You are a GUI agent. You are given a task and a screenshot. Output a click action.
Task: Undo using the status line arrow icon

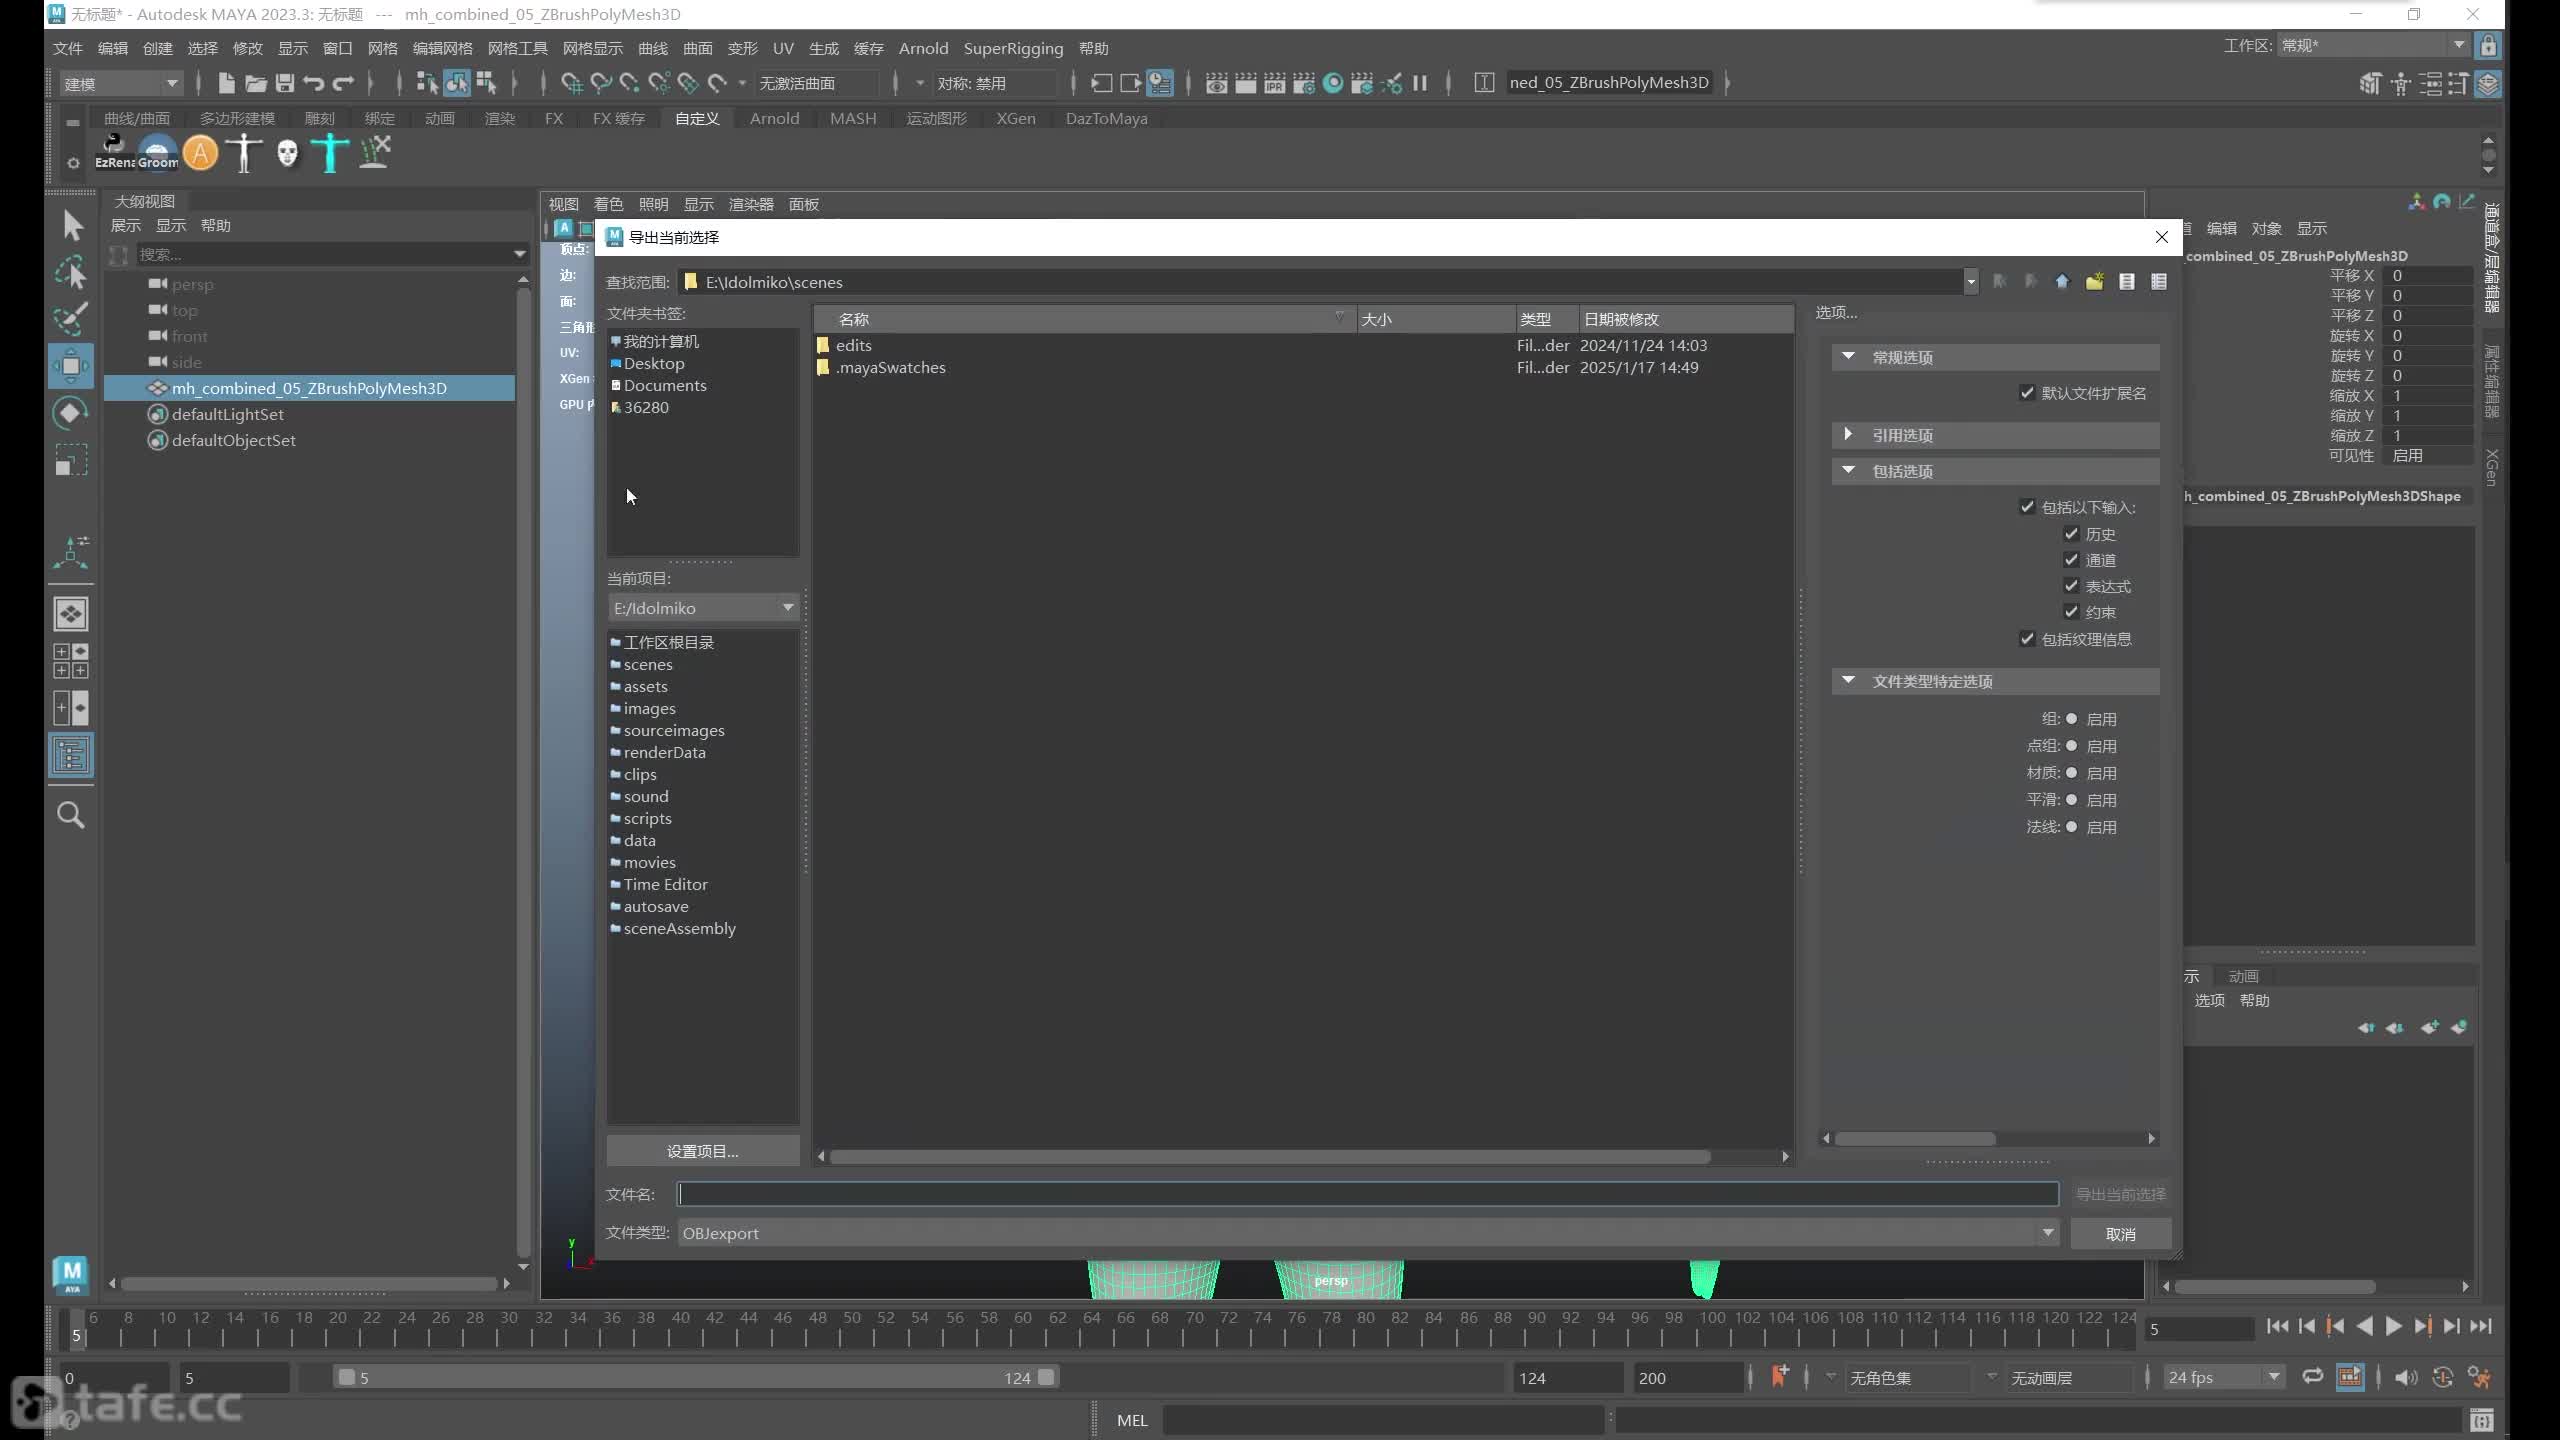coord(314,83)
